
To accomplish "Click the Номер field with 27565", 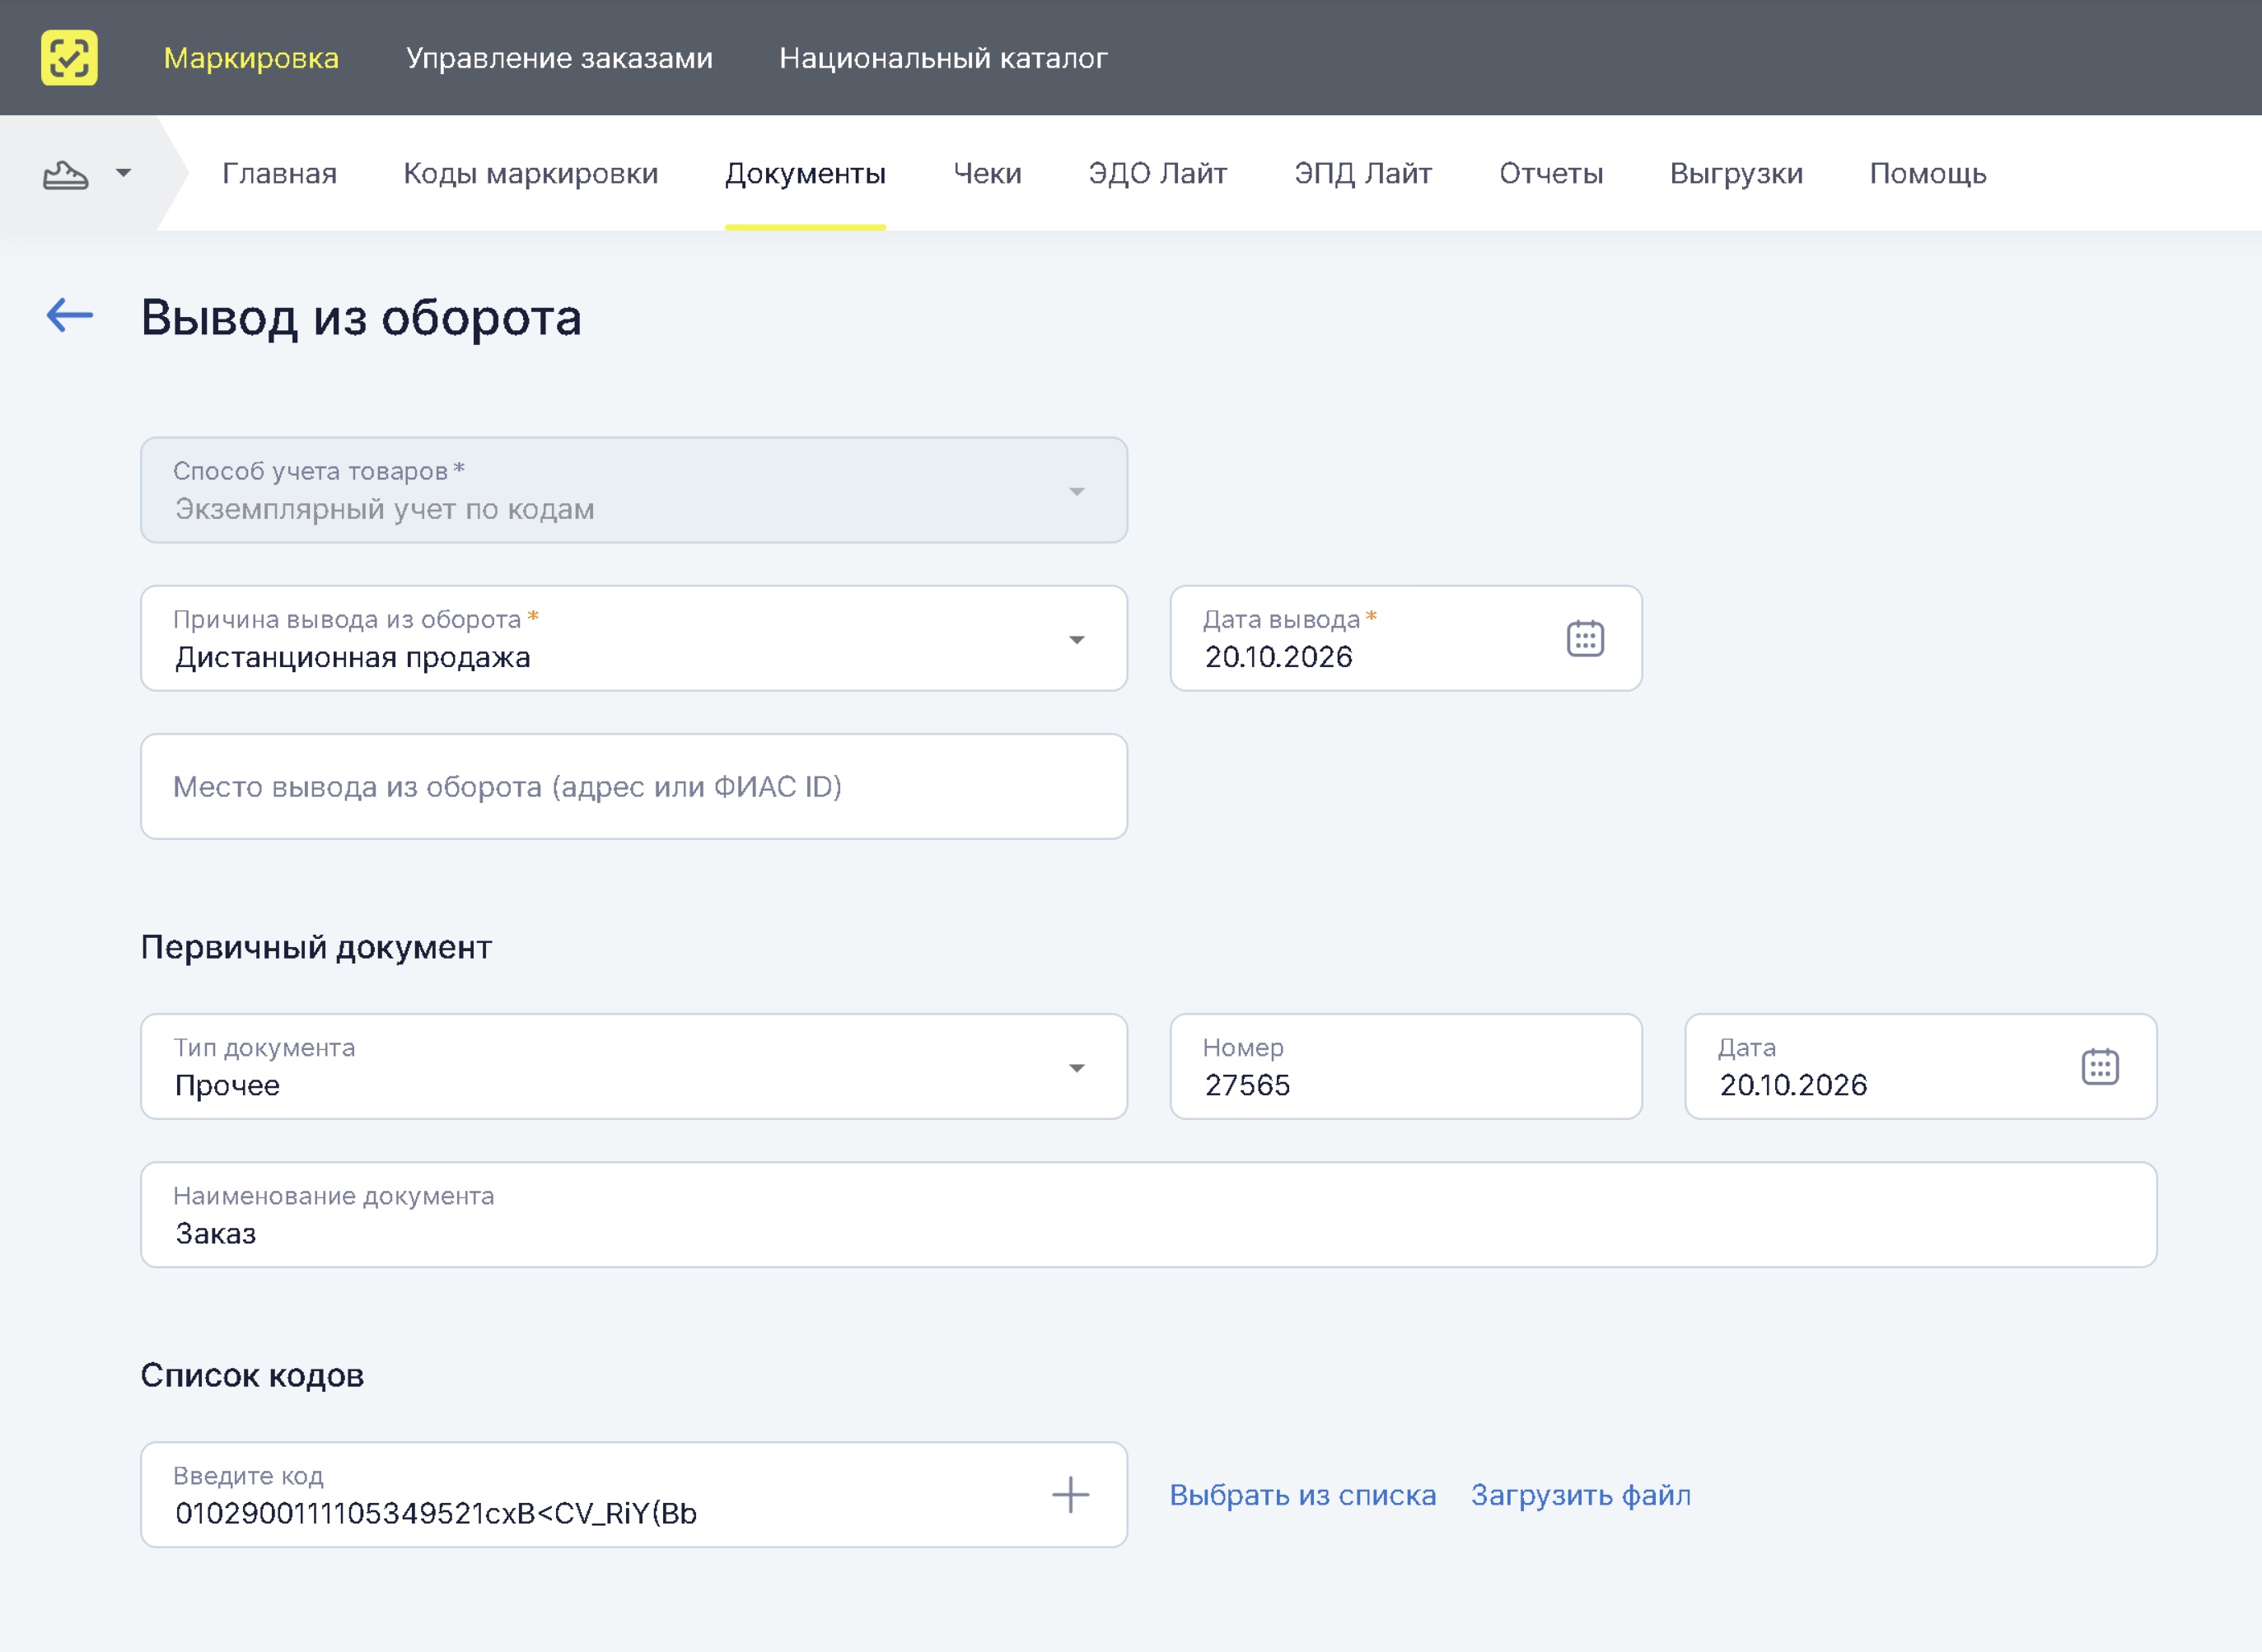I will (x=1406, y=1066).
